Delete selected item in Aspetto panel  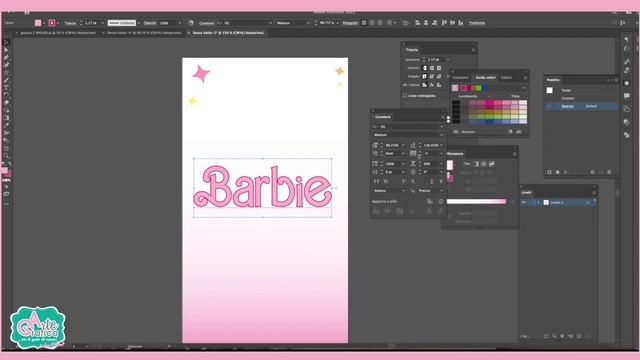coord(609,172)
